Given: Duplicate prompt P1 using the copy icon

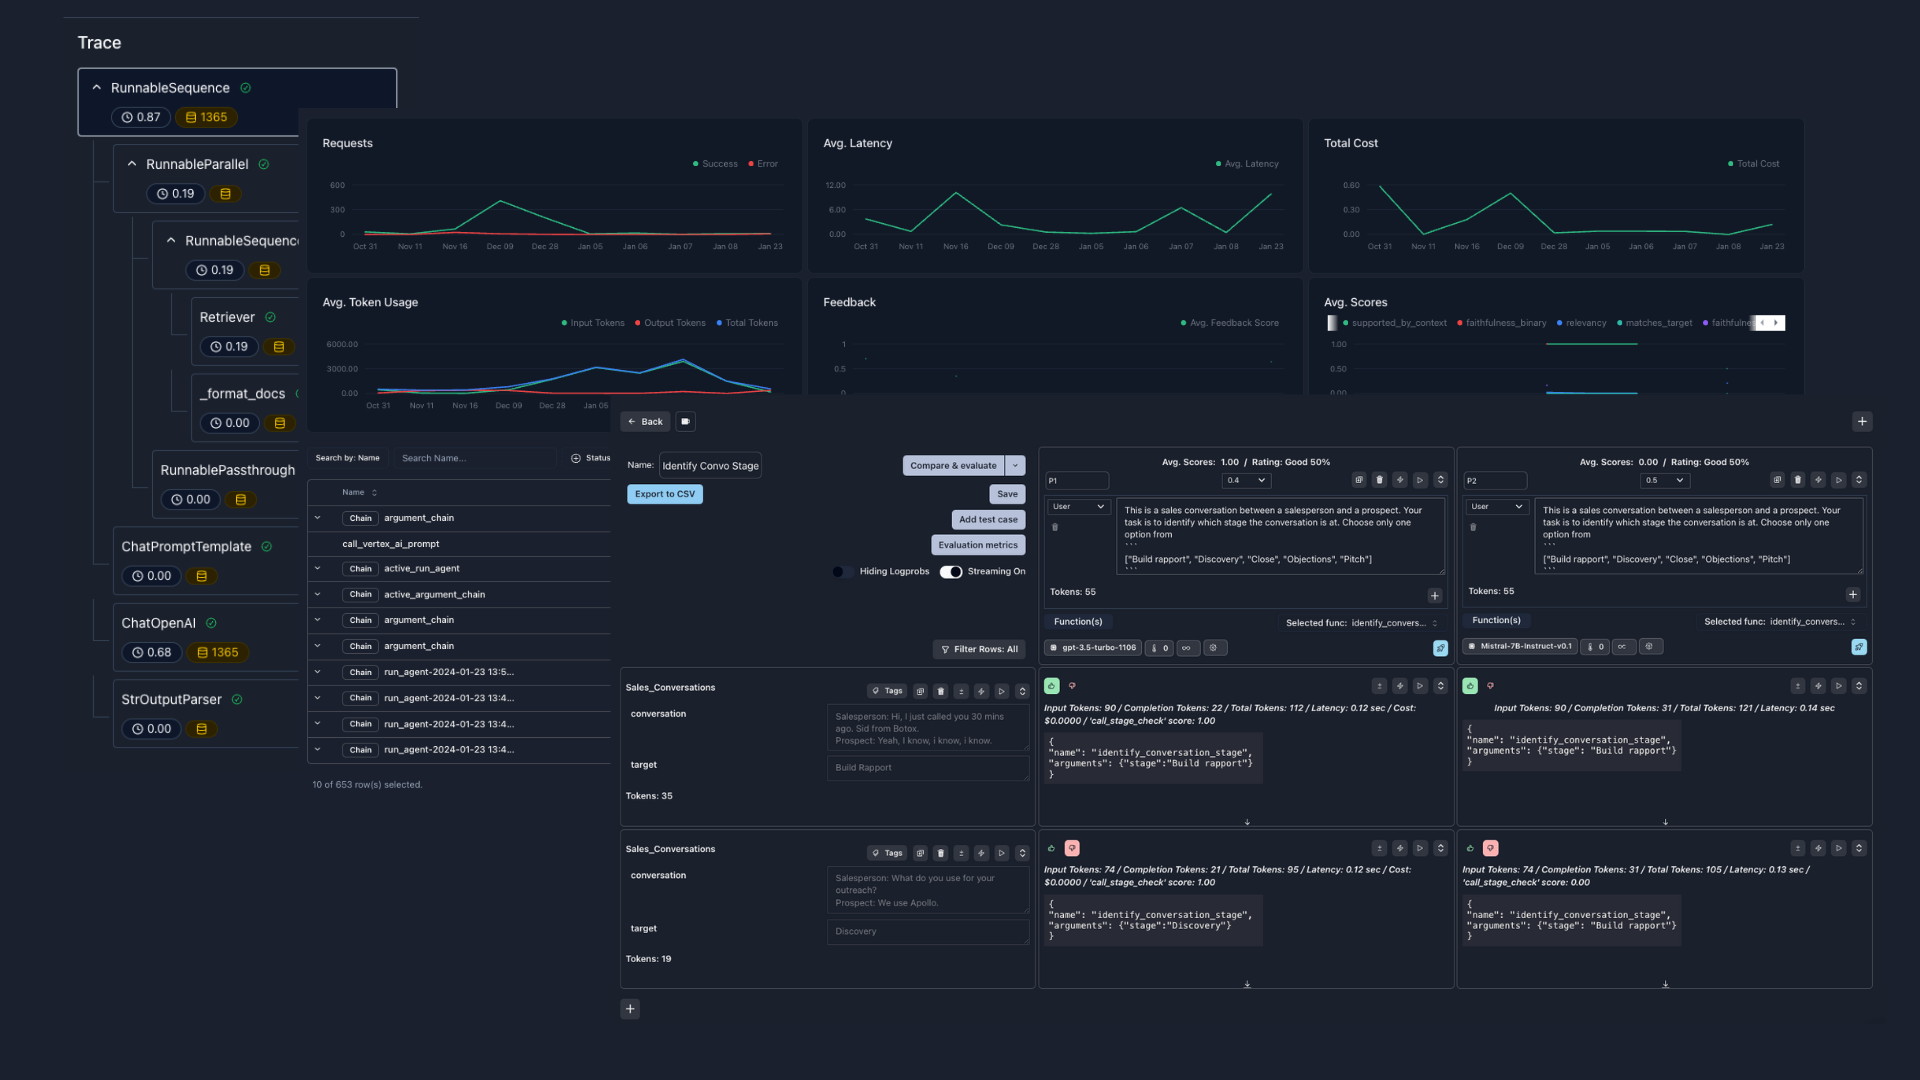Looking at the screenshot, I should [x=1359, y=480].
